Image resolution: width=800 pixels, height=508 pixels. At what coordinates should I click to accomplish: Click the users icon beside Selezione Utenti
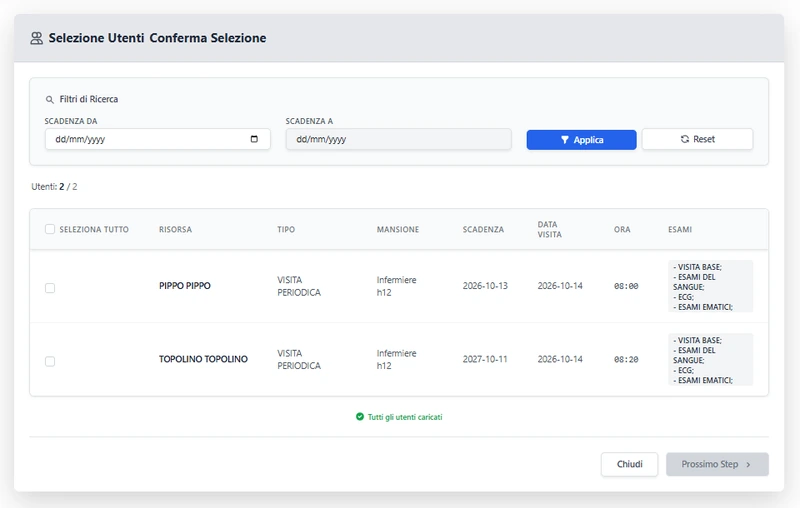pyautogui.click(x=37, y=38)
